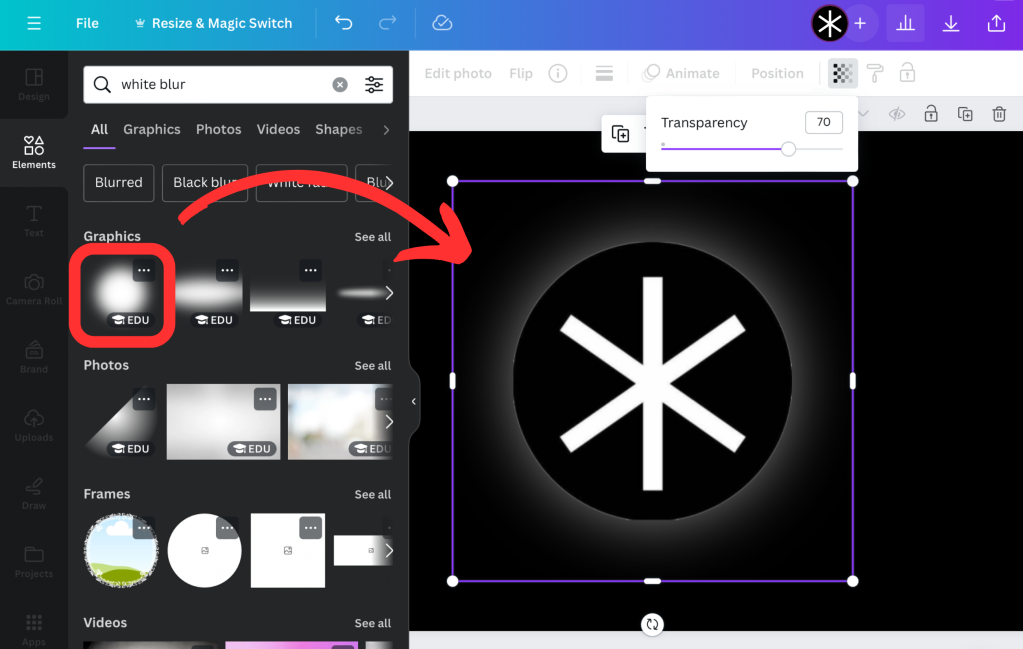Screen dimensions: 1023x649
Task: Clear the search text
Action: 340,85
